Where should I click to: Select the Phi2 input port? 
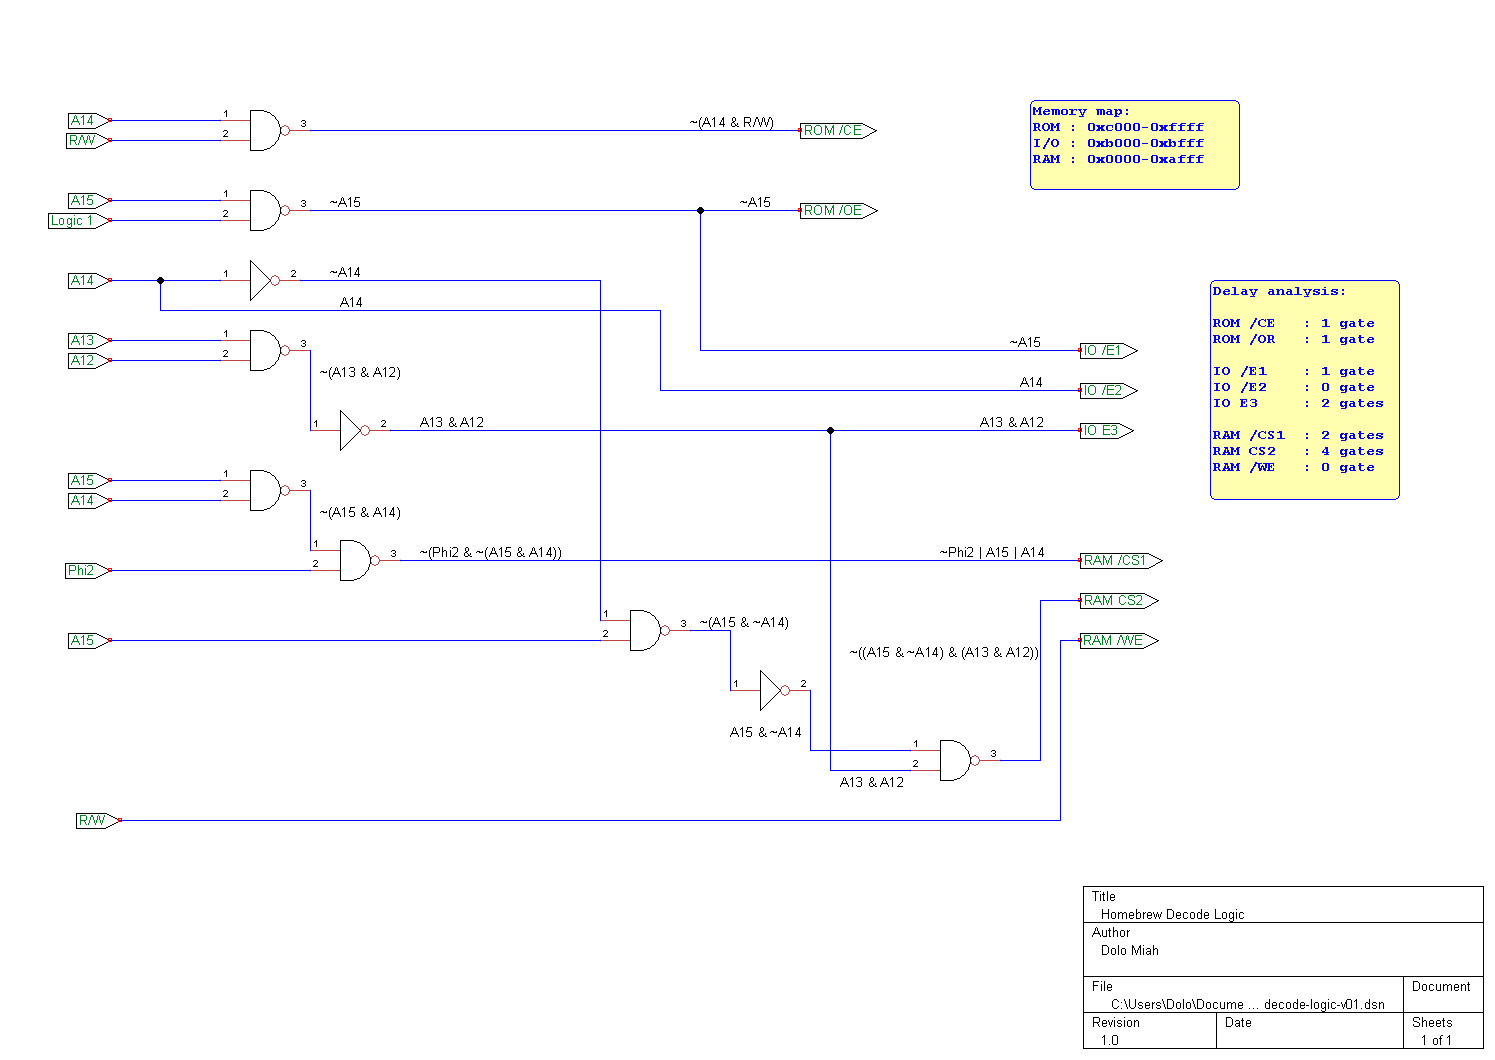coord(86,571)
